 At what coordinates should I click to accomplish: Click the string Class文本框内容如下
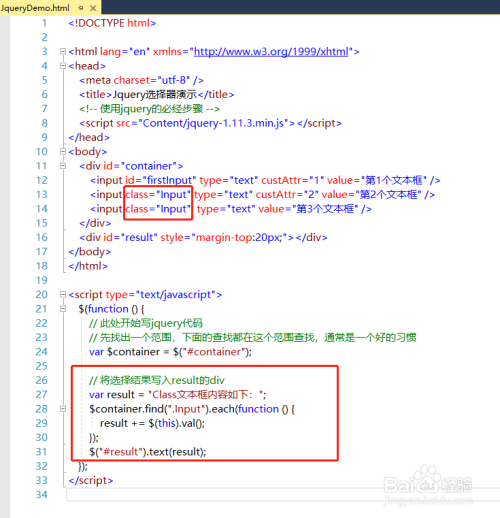[206, 395]
